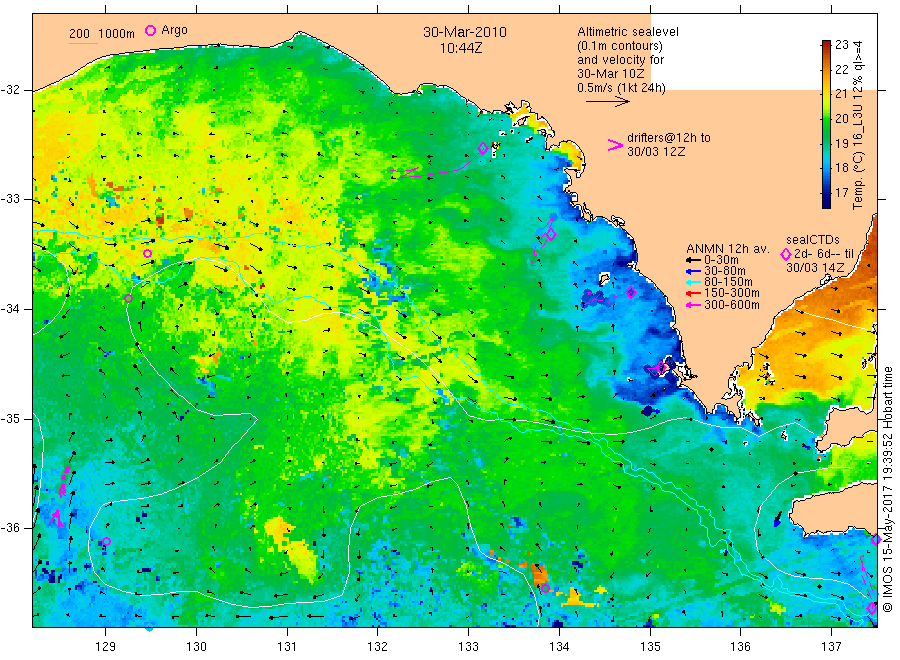The image size is (900, 660).
Task: Click the red 150-300m ANMN legend arrow
Action: [693, 293]
